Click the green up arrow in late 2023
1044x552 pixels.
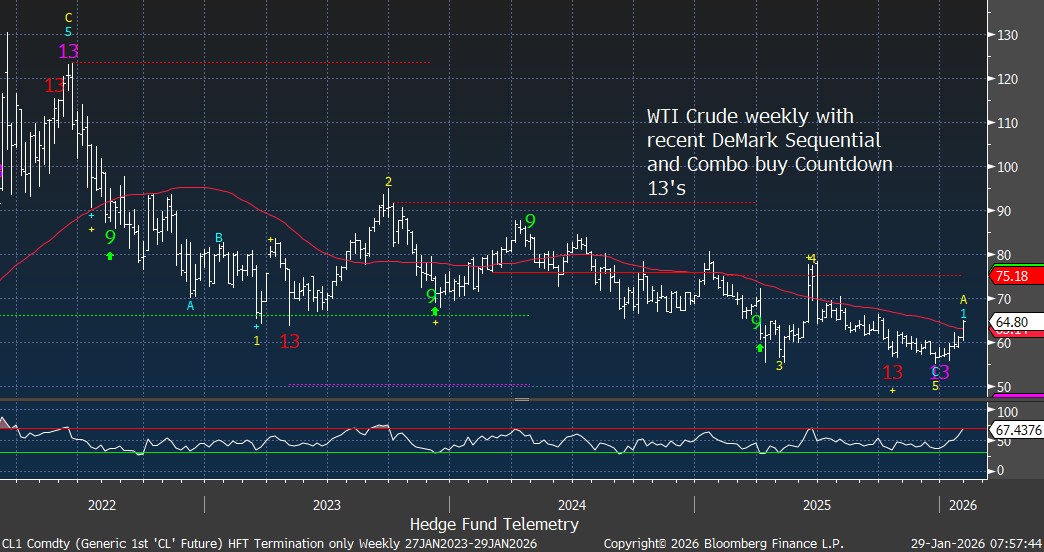coord(435,311)
